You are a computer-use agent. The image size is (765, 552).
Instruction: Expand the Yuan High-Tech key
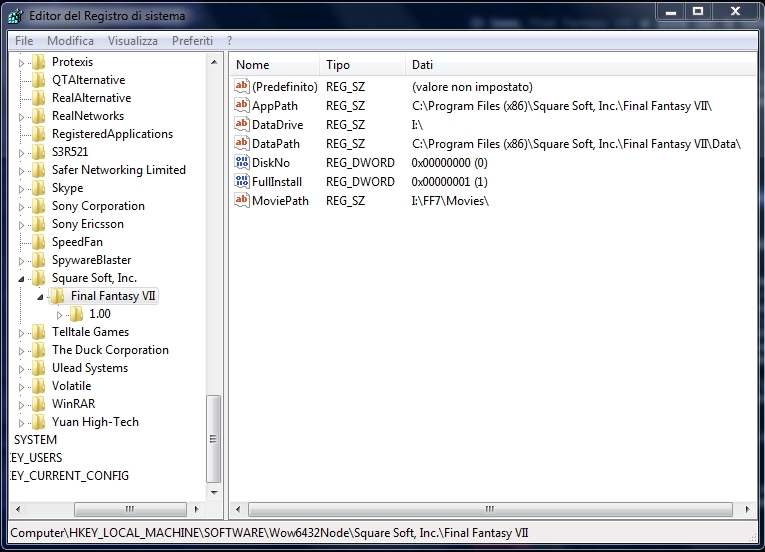[21, 423]
